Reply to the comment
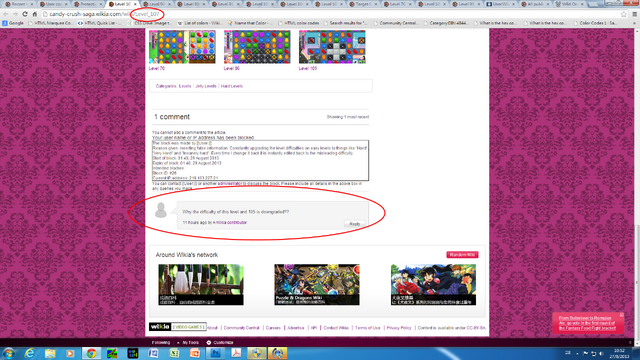640x360 pixels. pos(354,224)
